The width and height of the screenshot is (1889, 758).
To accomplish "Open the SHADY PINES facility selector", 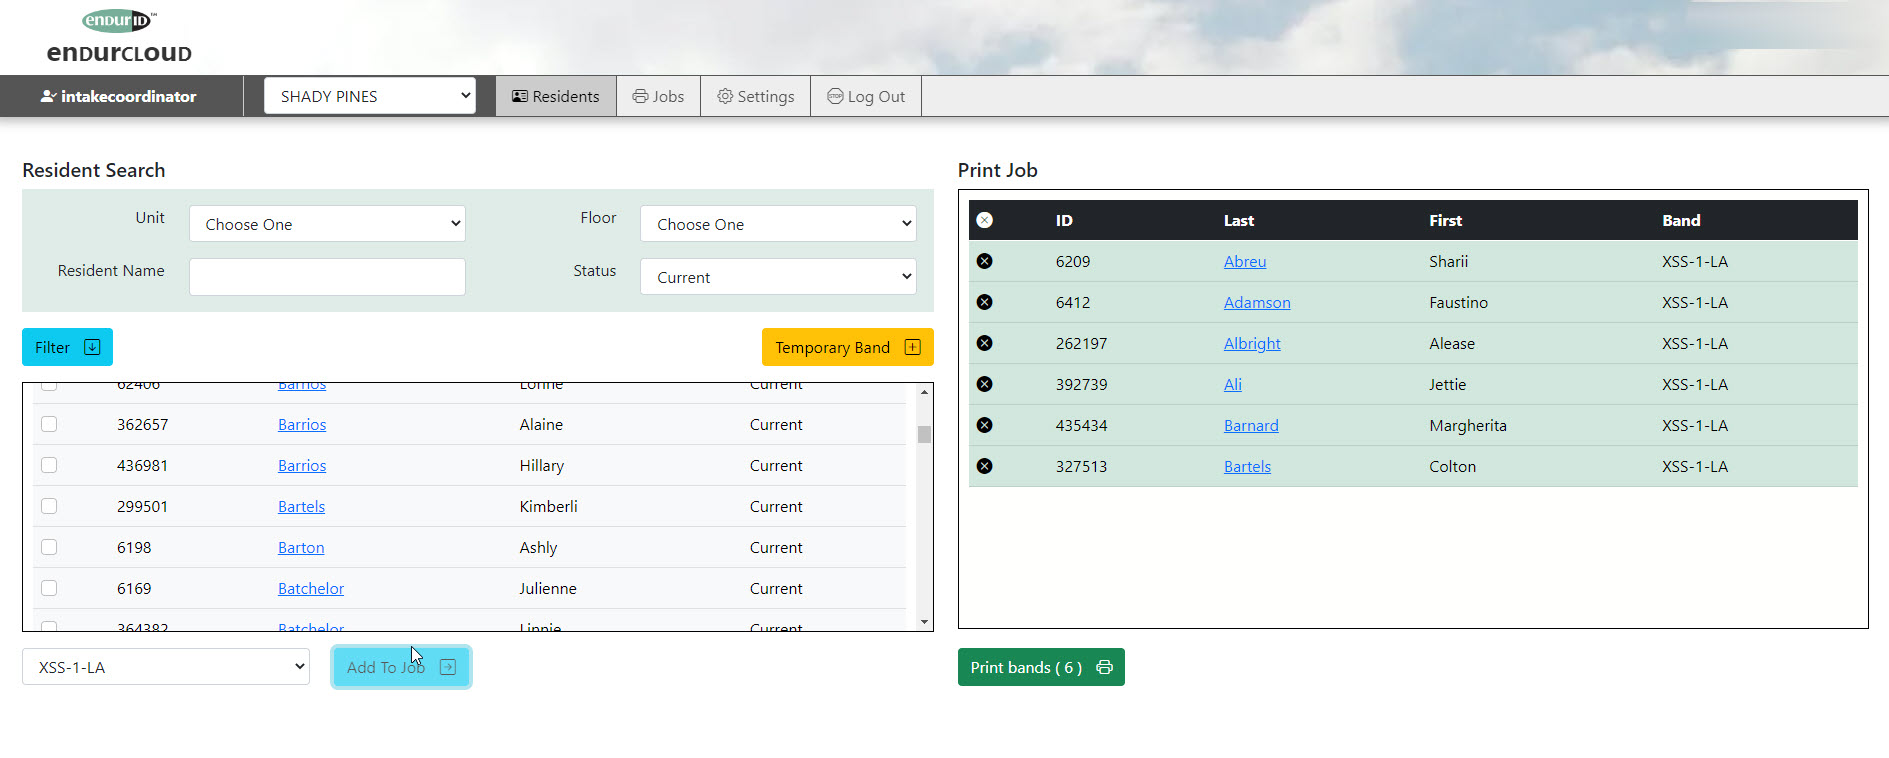I will tap(369, 96).
